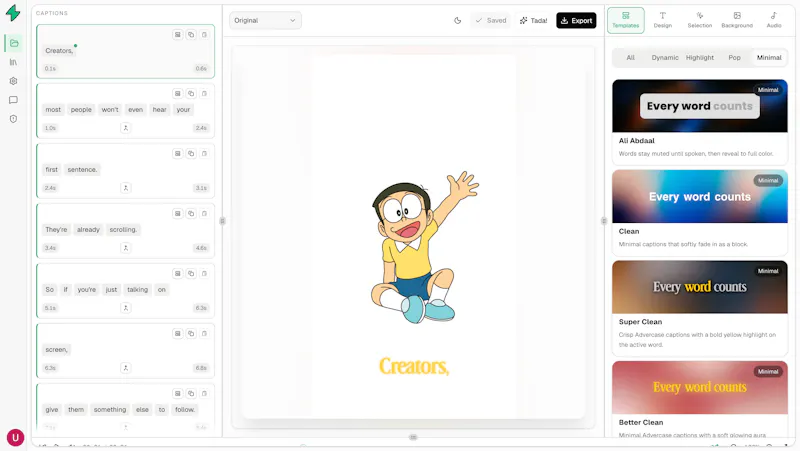Open the shield privacy icon

[13, 119]
